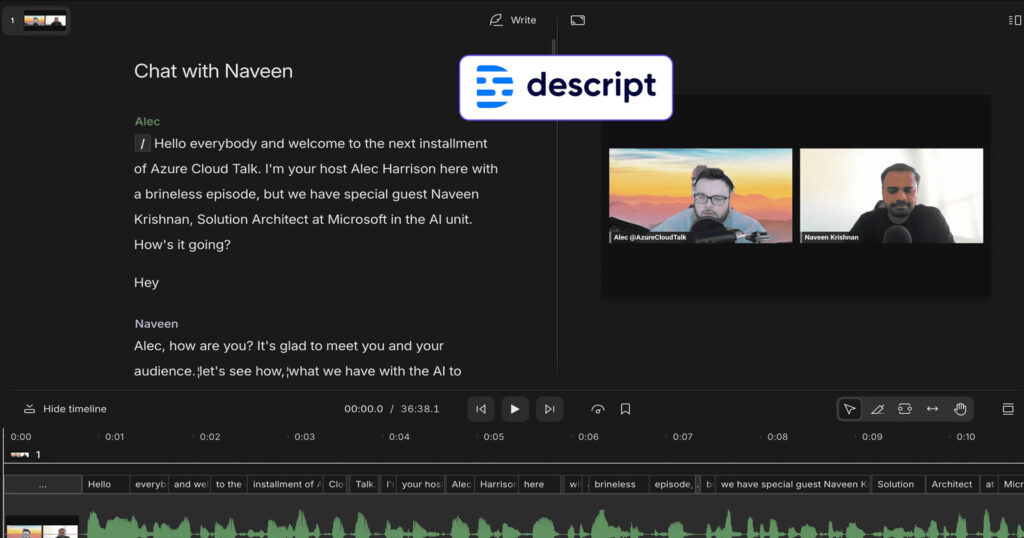Open the playback speed control icon
The image size is (1024, 538).
pos(598,409)
